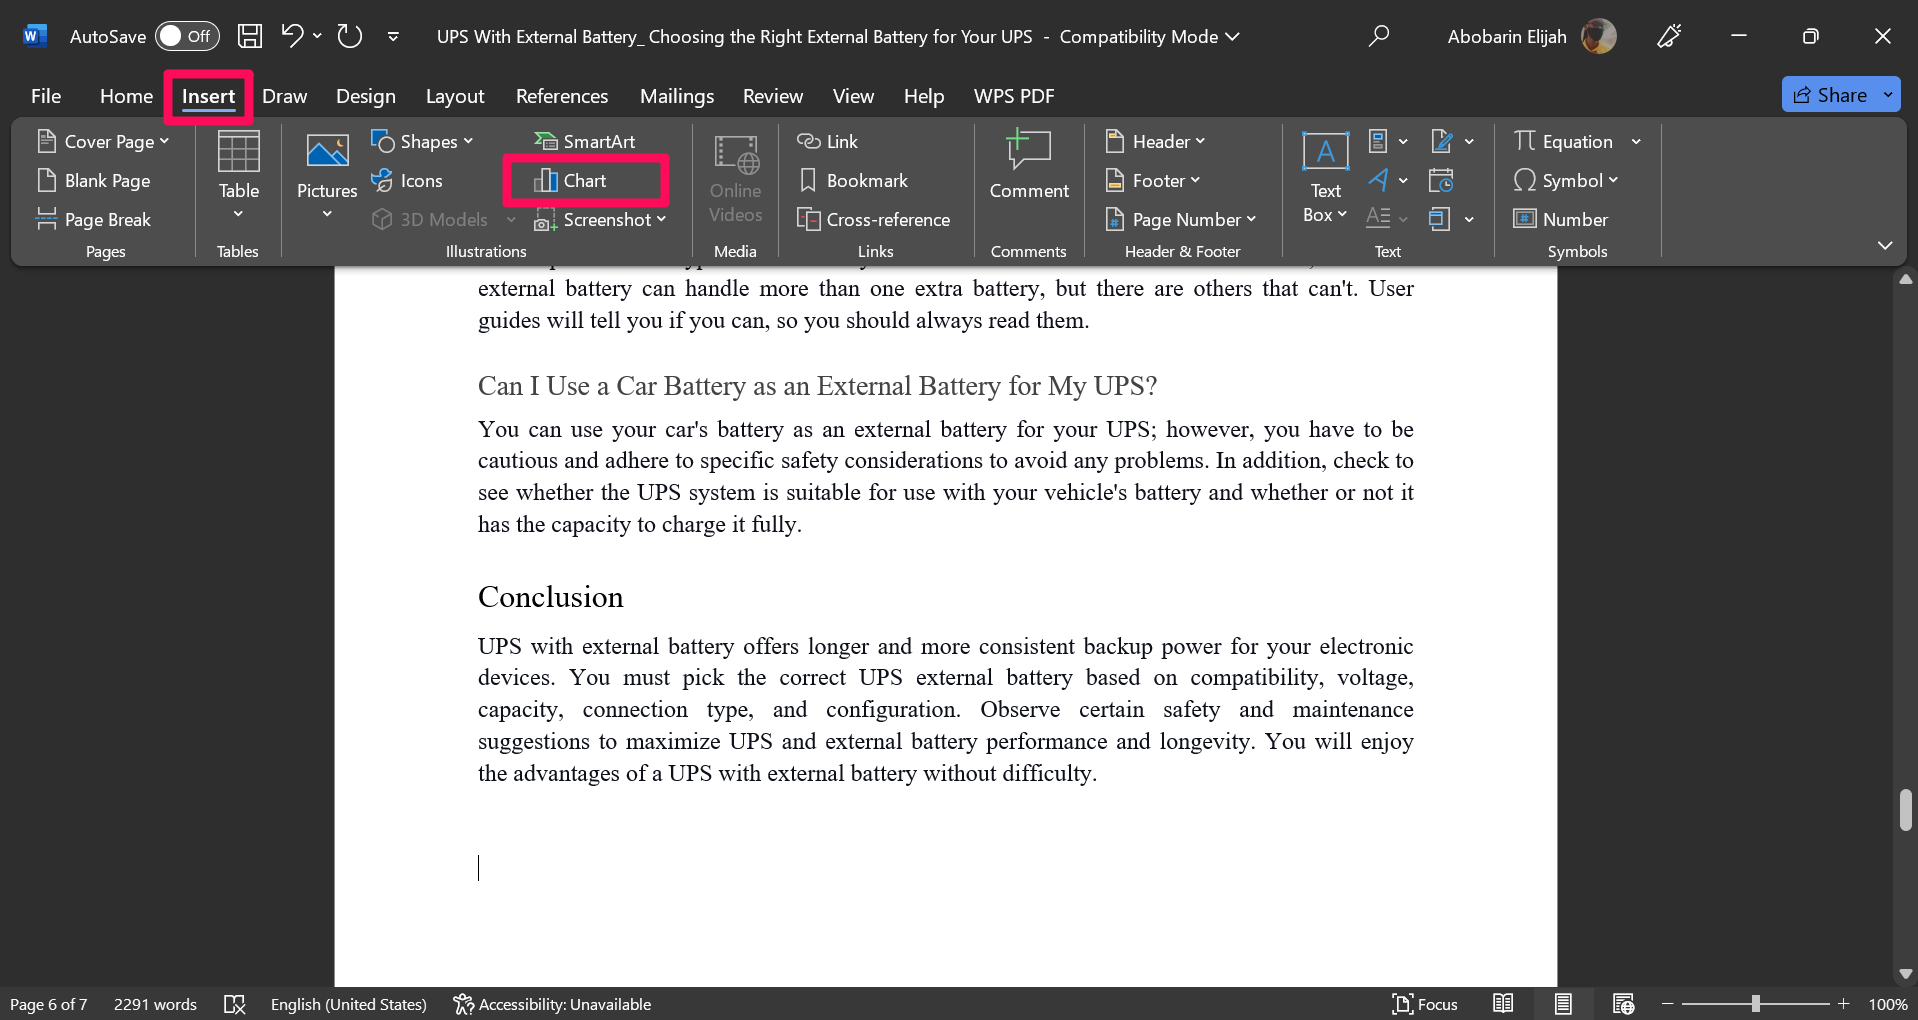1918x1020 pixels.
Task: Collapse the ribbon with the chevron
Action: [x=1886, y=246]
